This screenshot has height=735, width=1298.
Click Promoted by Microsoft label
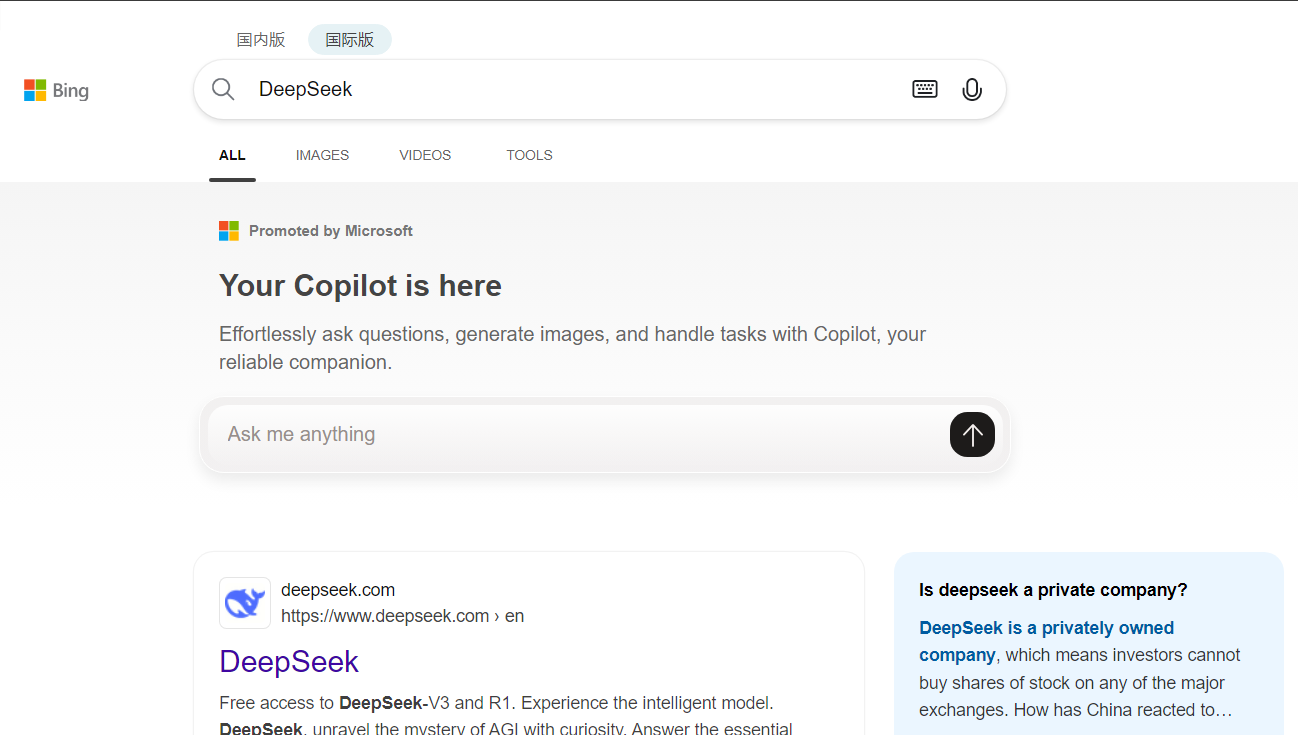331,231
